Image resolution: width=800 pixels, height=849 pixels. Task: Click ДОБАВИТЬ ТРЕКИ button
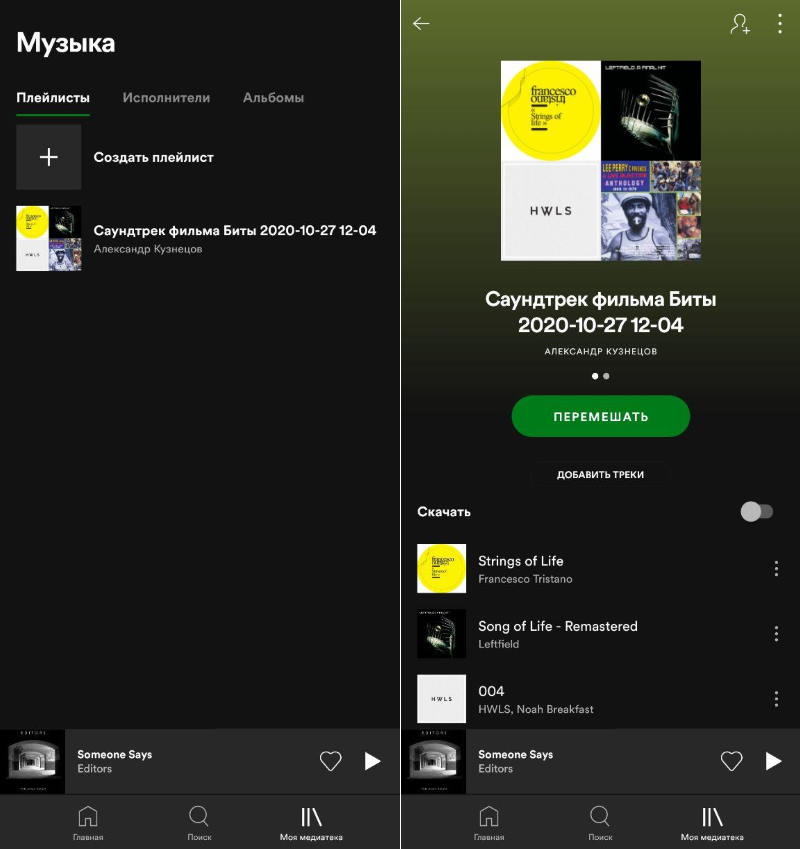click(x=600, y=474)
